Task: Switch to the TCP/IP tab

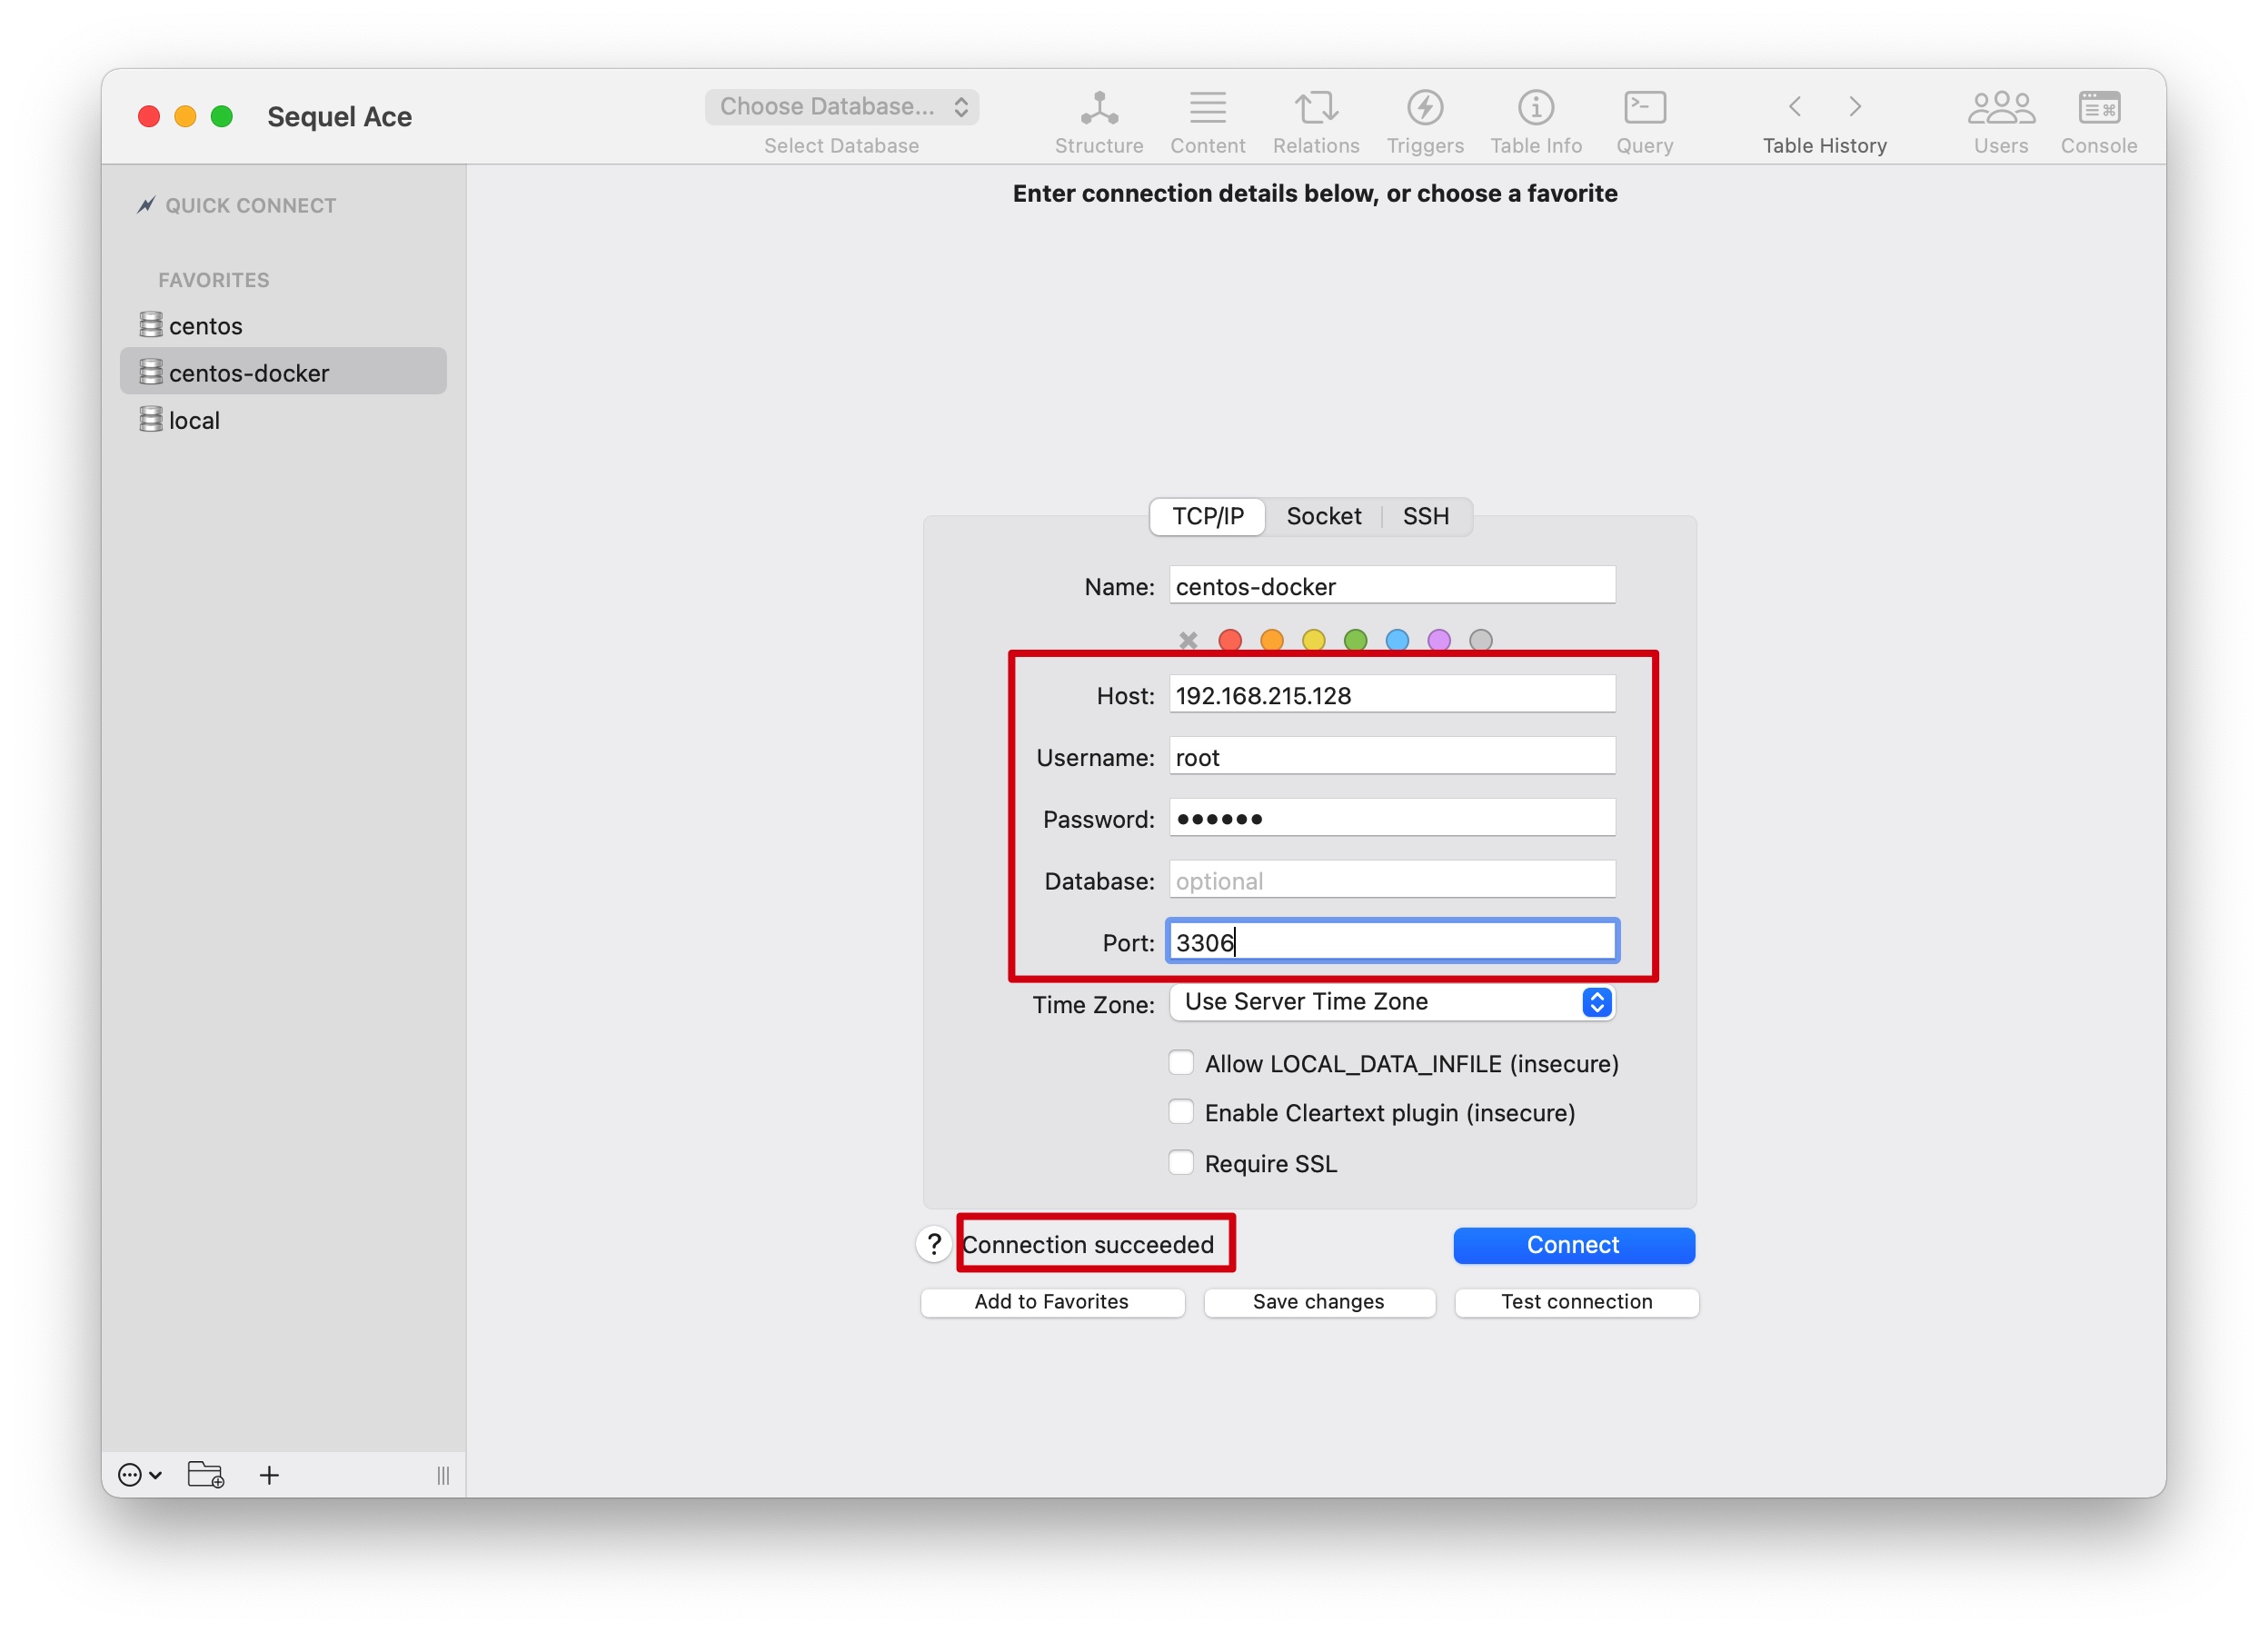Action: click(x=1208, y=516)
